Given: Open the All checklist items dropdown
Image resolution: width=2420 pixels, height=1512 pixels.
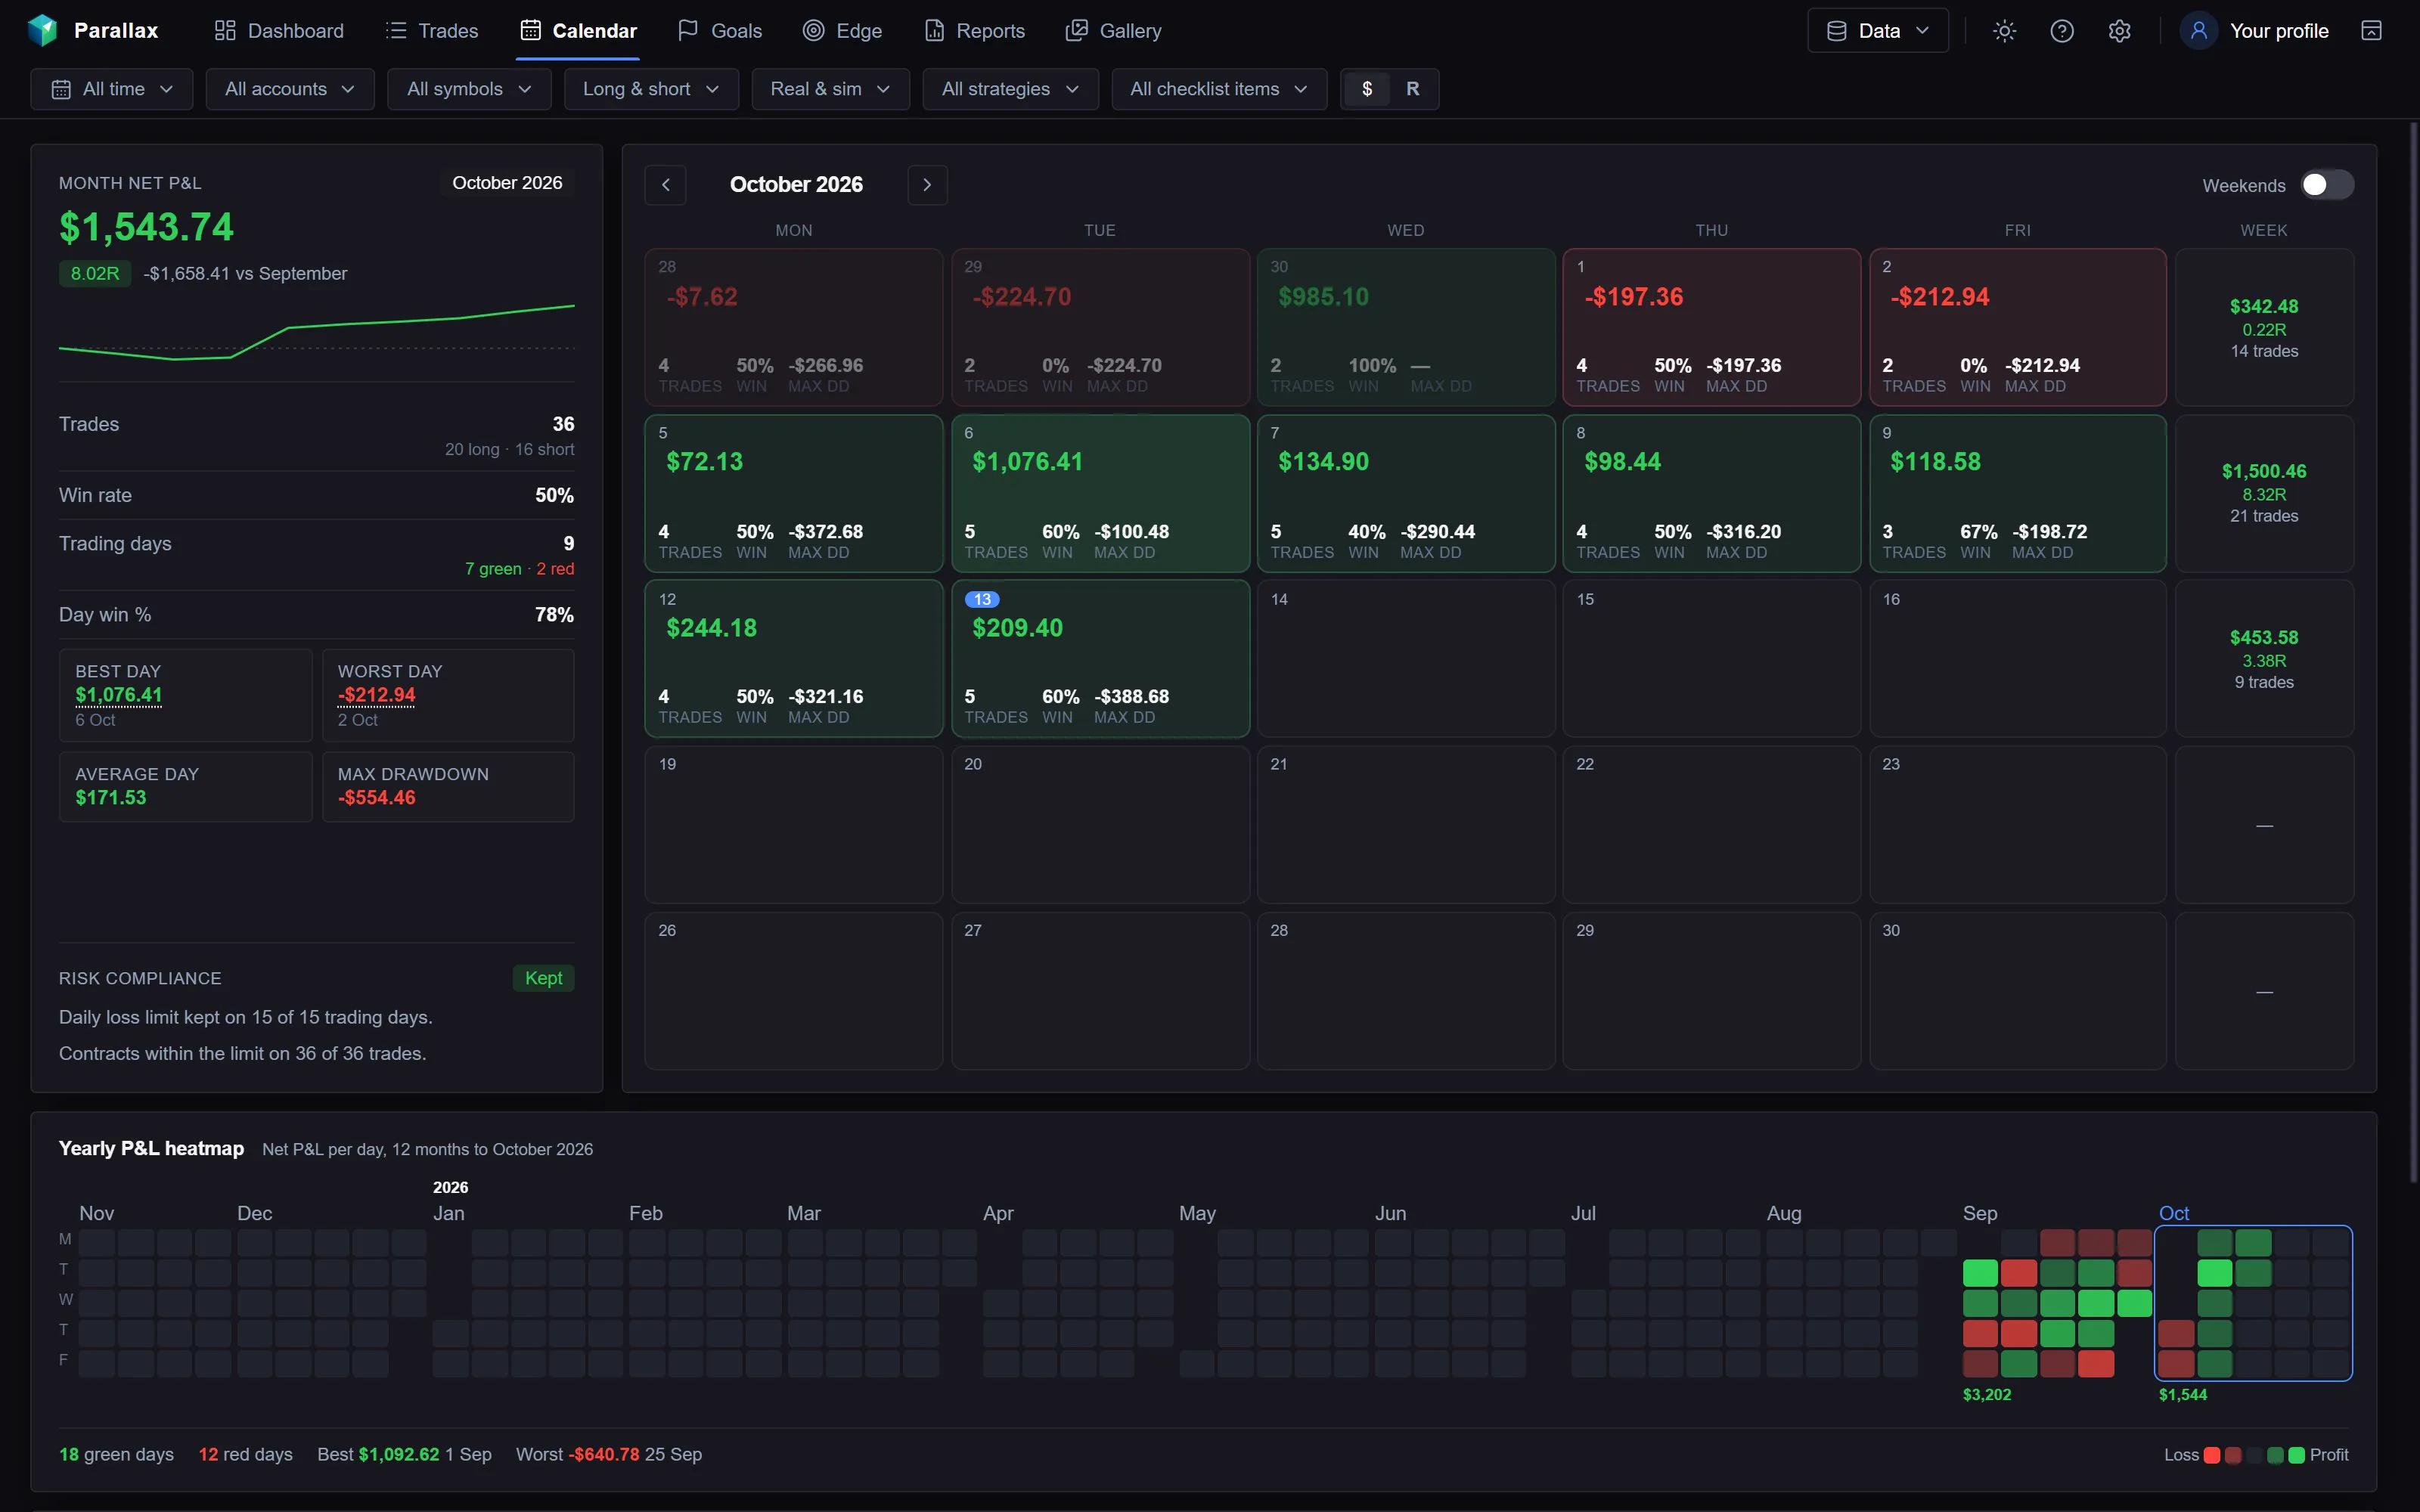Looking at the screenshot, I should point(1219,89).
